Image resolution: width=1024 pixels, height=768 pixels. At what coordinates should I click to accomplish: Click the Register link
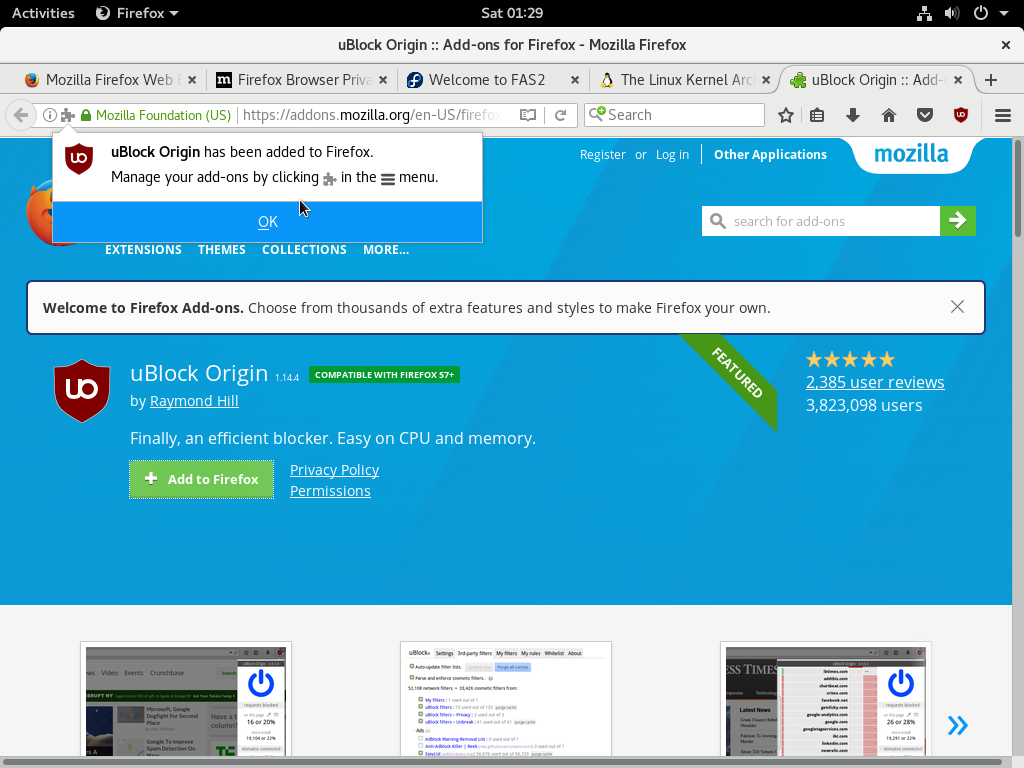click(603, 155)
